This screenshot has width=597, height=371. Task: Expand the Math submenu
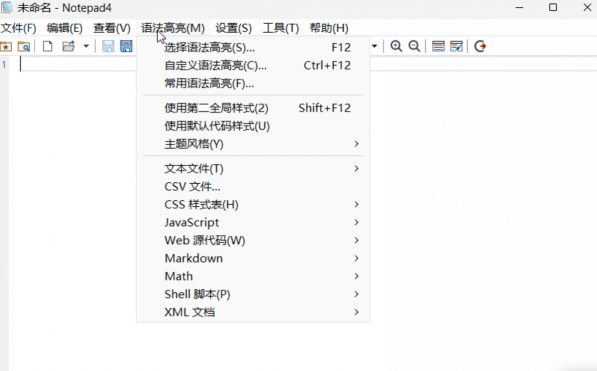[253, 276]
